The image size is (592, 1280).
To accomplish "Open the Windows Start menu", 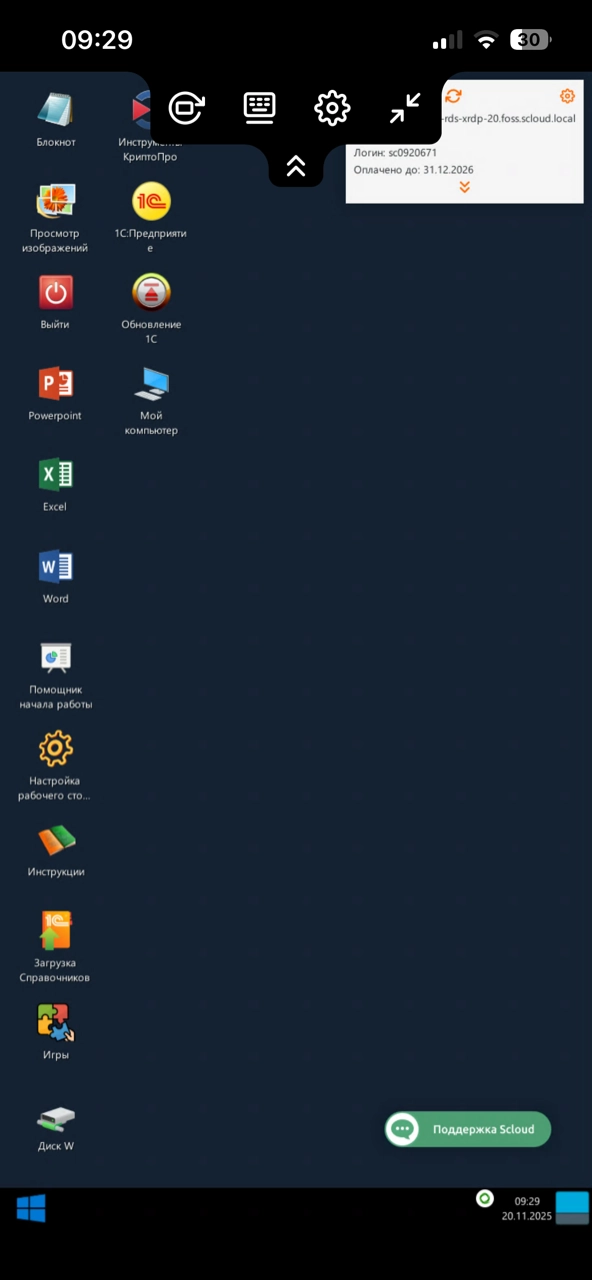I will 31,1209.
